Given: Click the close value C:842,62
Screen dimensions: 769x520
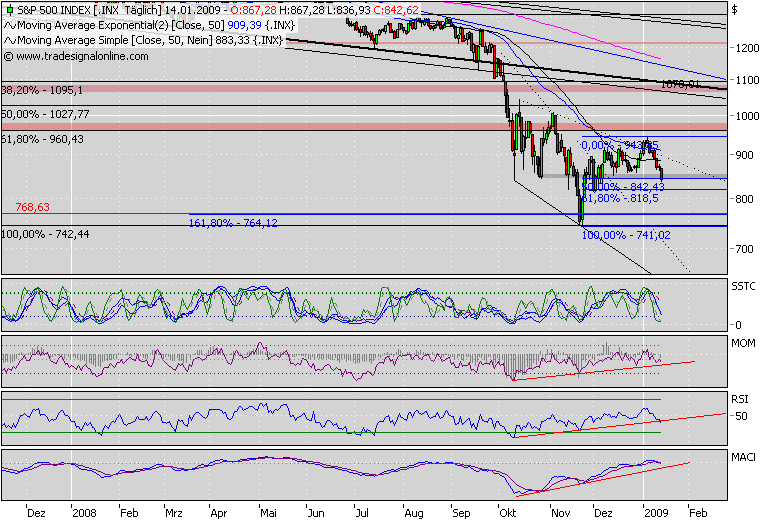Looking at the screenshot, I should tap(396, 10).
